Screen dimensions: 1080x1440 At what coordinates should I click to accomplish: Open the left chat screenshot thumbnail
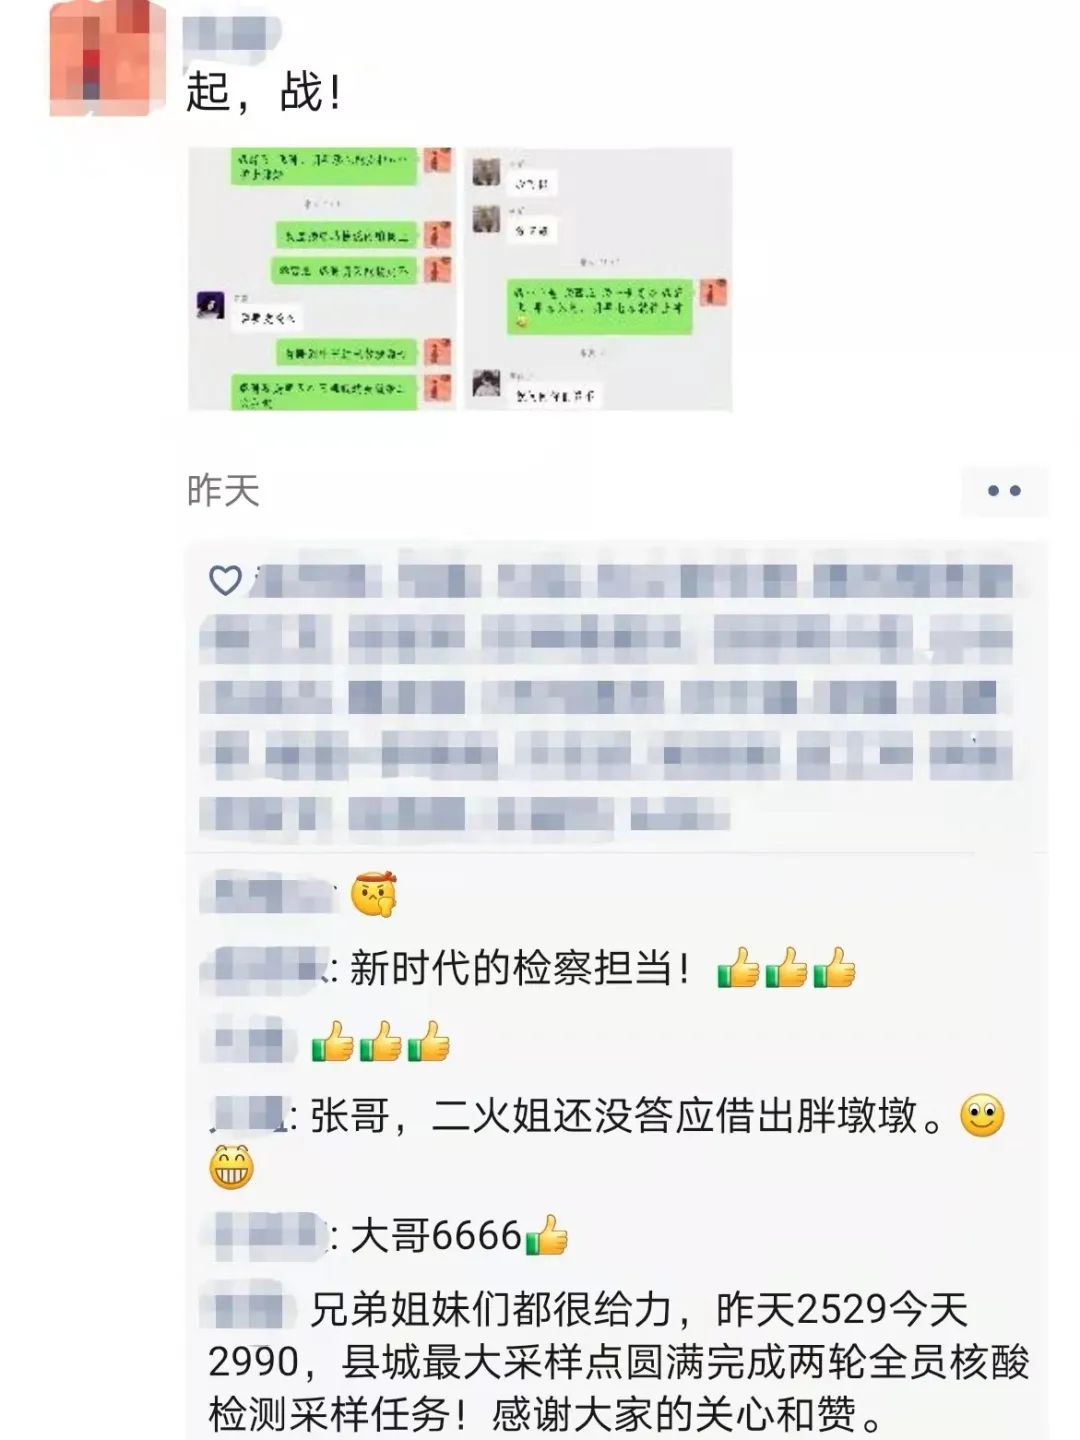pyautogui.click(x=322, y=279)
